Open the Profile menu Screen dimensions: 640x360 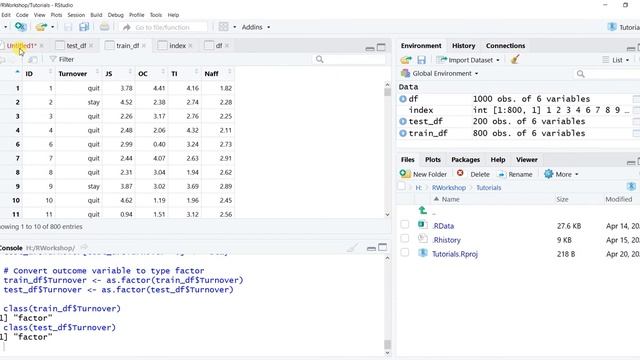coord(136,15)
